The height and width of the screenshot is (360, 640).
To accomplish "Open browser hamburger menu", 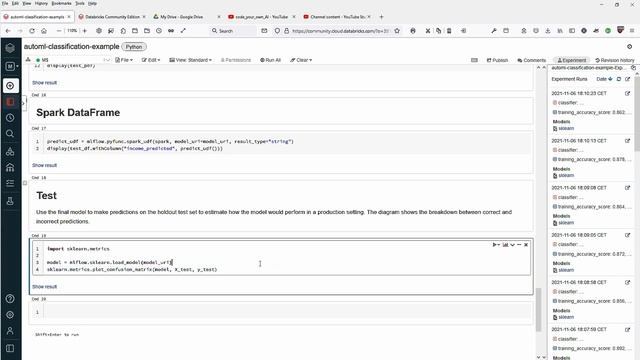I will [x=632, y=31].
